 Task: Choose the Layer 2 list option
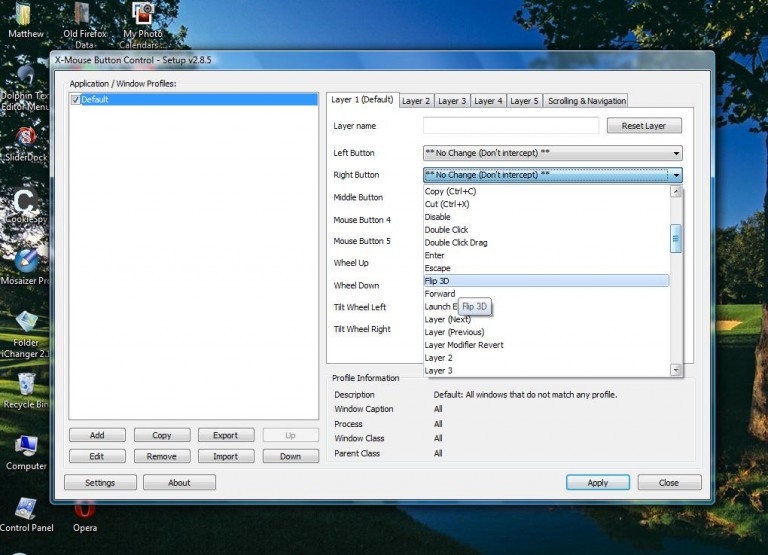point(546,358)
